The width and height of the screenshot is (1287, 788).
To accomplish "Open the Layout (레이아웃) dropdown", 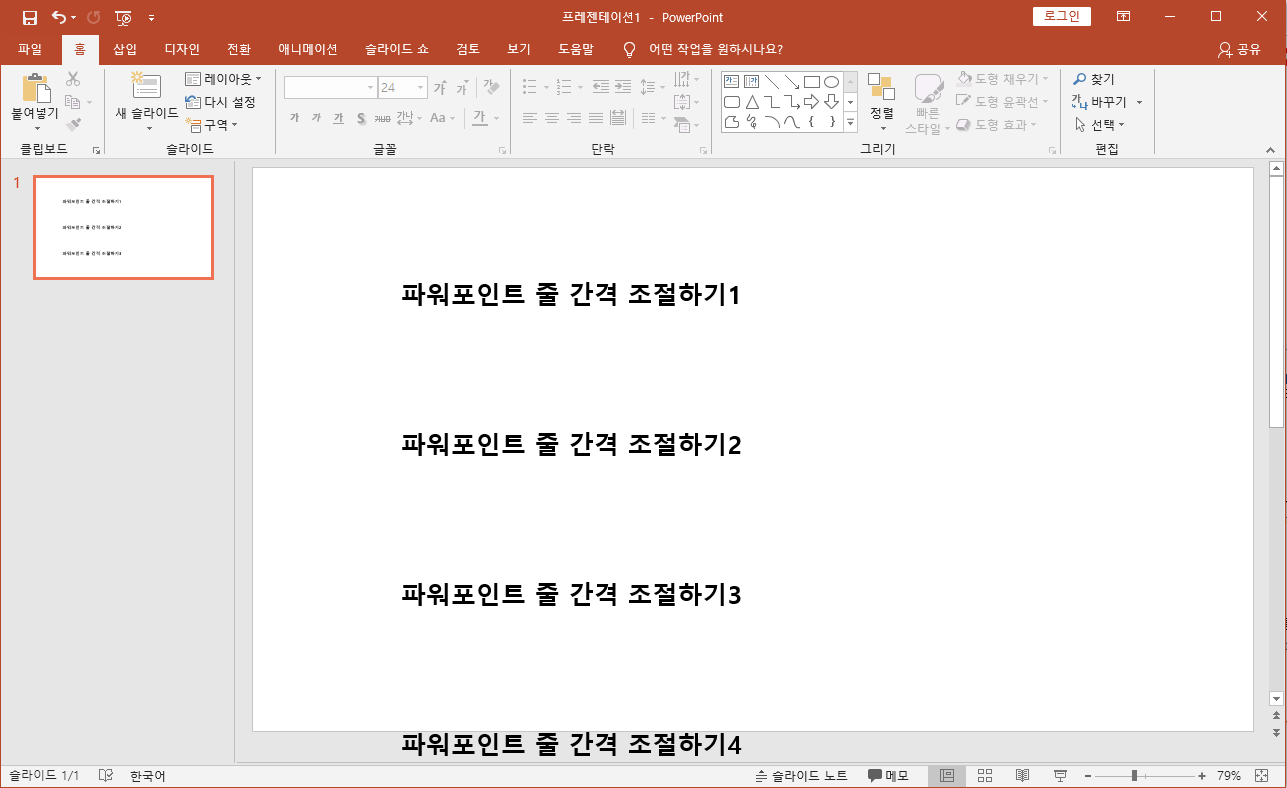I will 224,78.
